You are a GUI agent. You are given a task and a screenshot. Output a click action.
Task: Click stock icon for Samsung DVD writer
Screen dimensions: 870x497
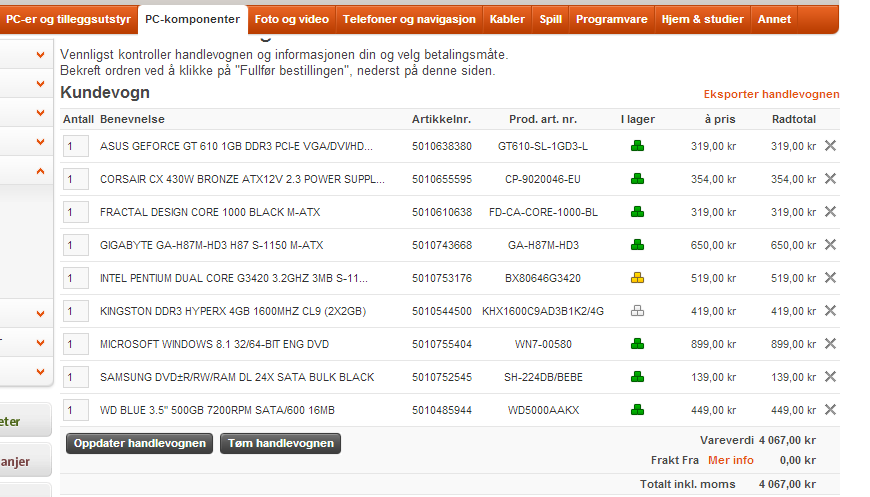638,377
